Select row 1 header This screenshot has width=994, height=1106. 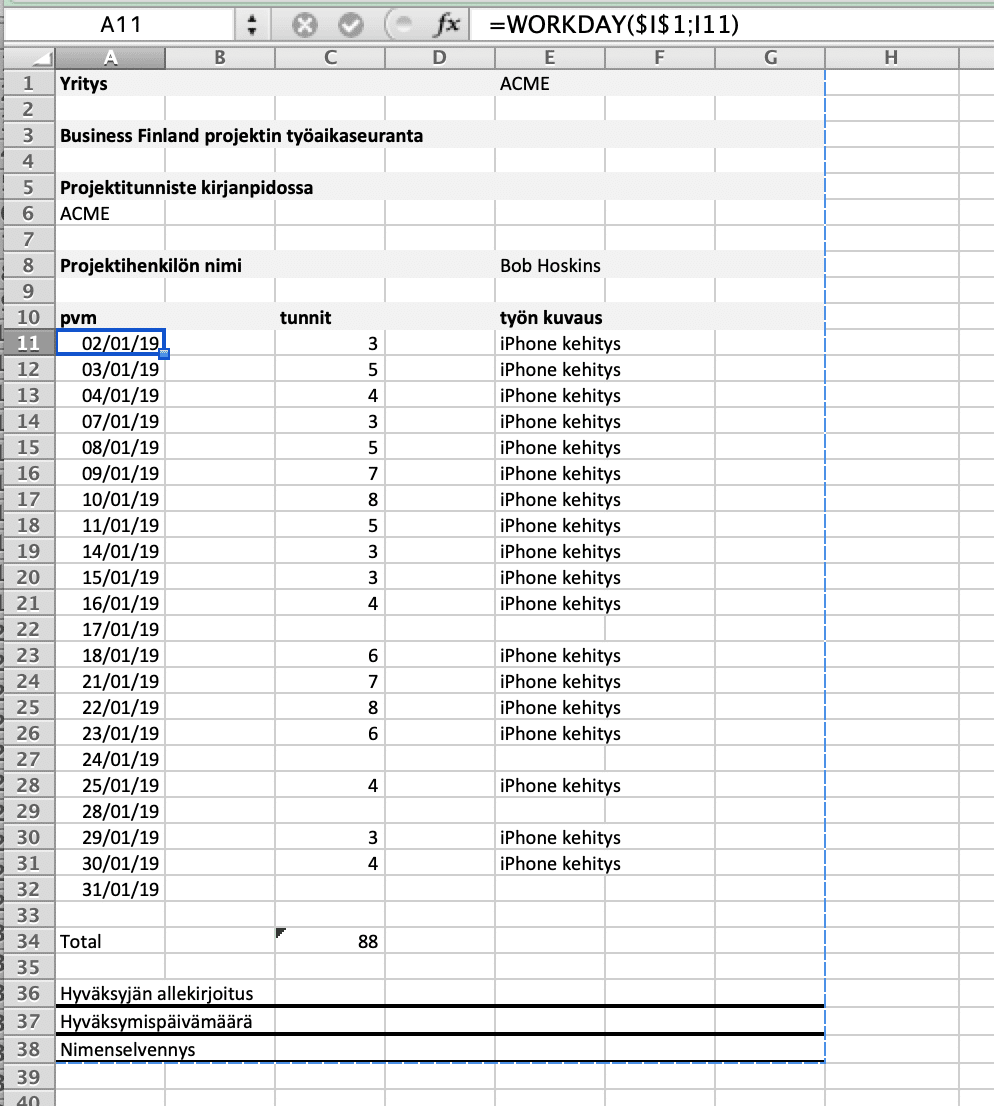[29, 83]
